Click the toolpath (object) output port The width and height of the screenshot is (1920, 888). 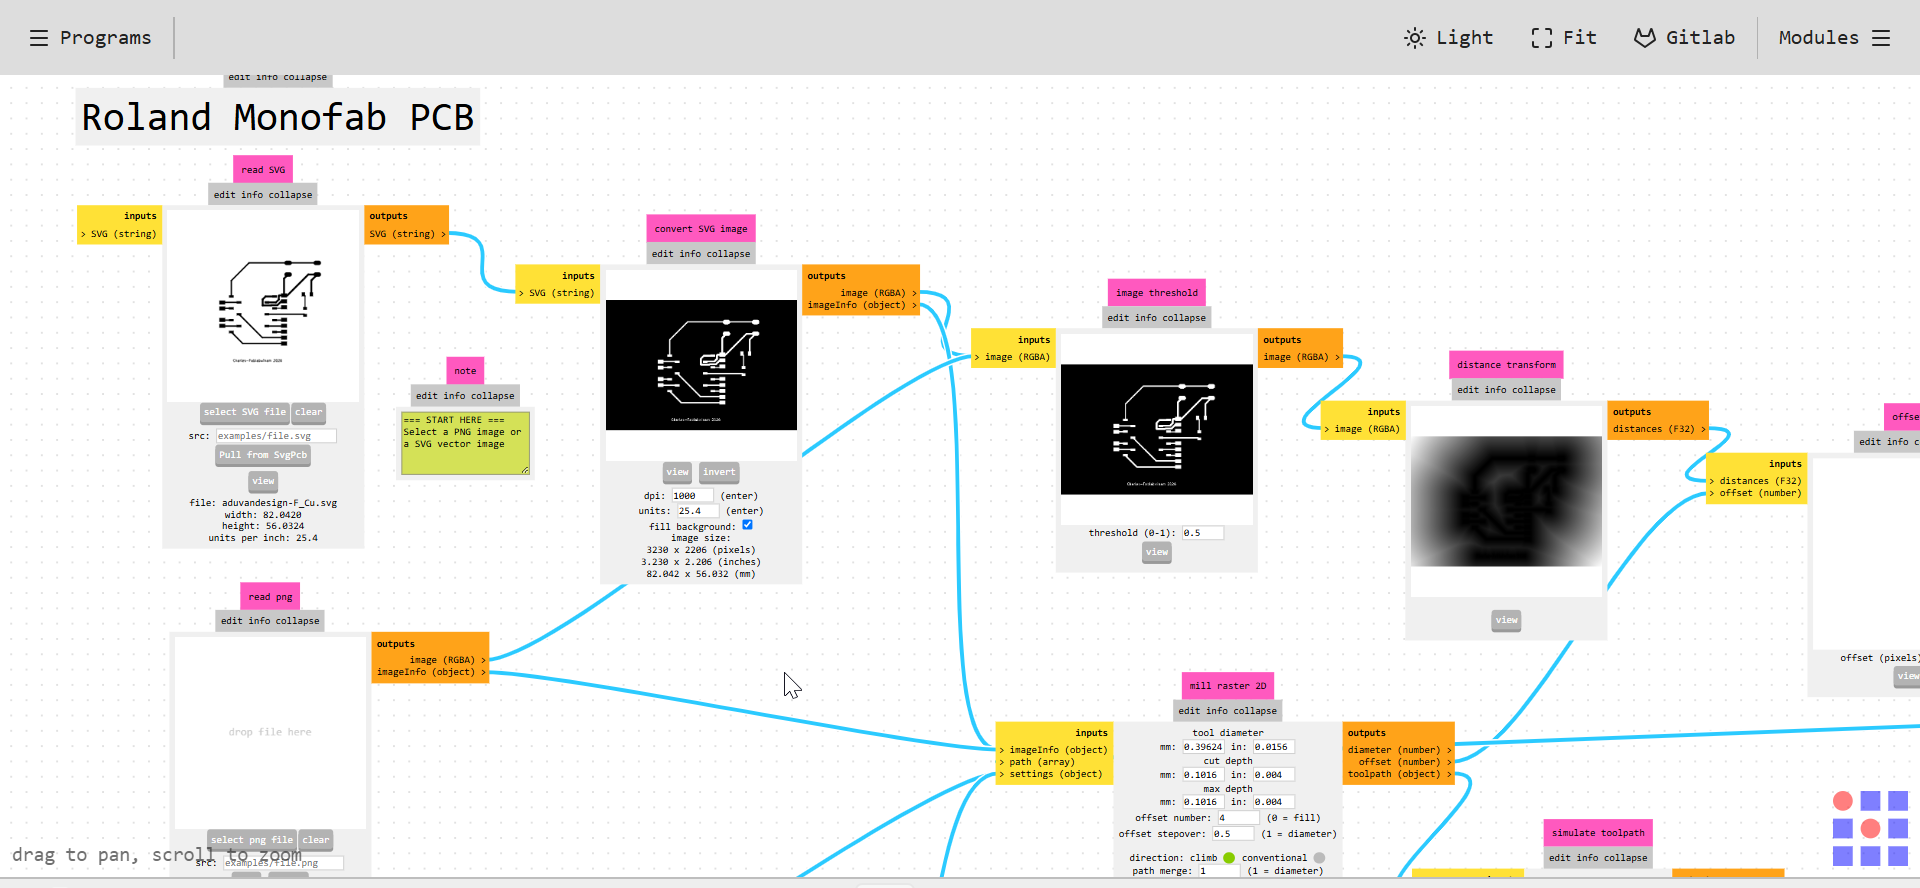1399,774
